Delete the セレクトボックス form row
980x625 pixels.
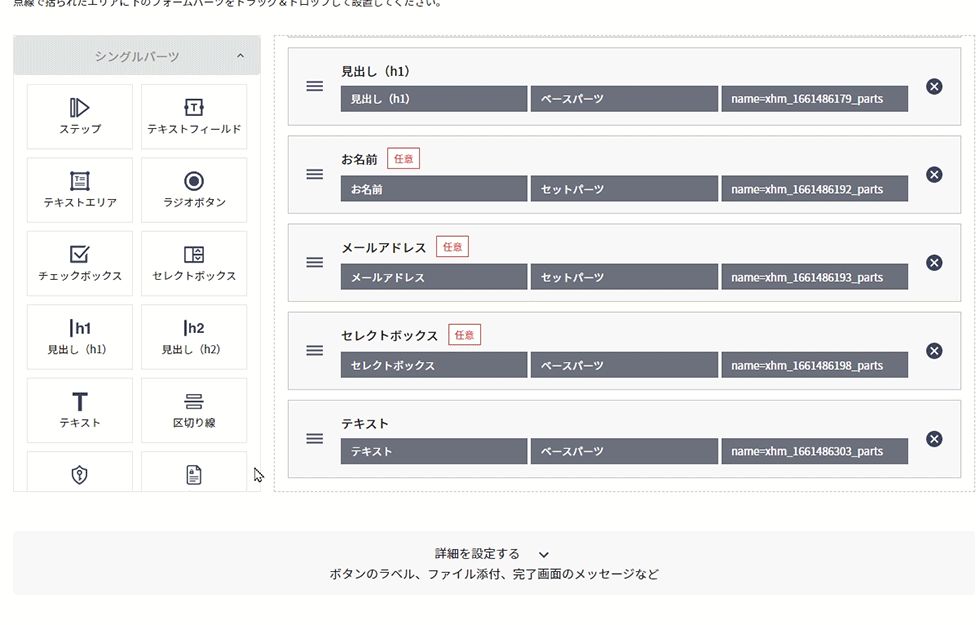(934, 351)
